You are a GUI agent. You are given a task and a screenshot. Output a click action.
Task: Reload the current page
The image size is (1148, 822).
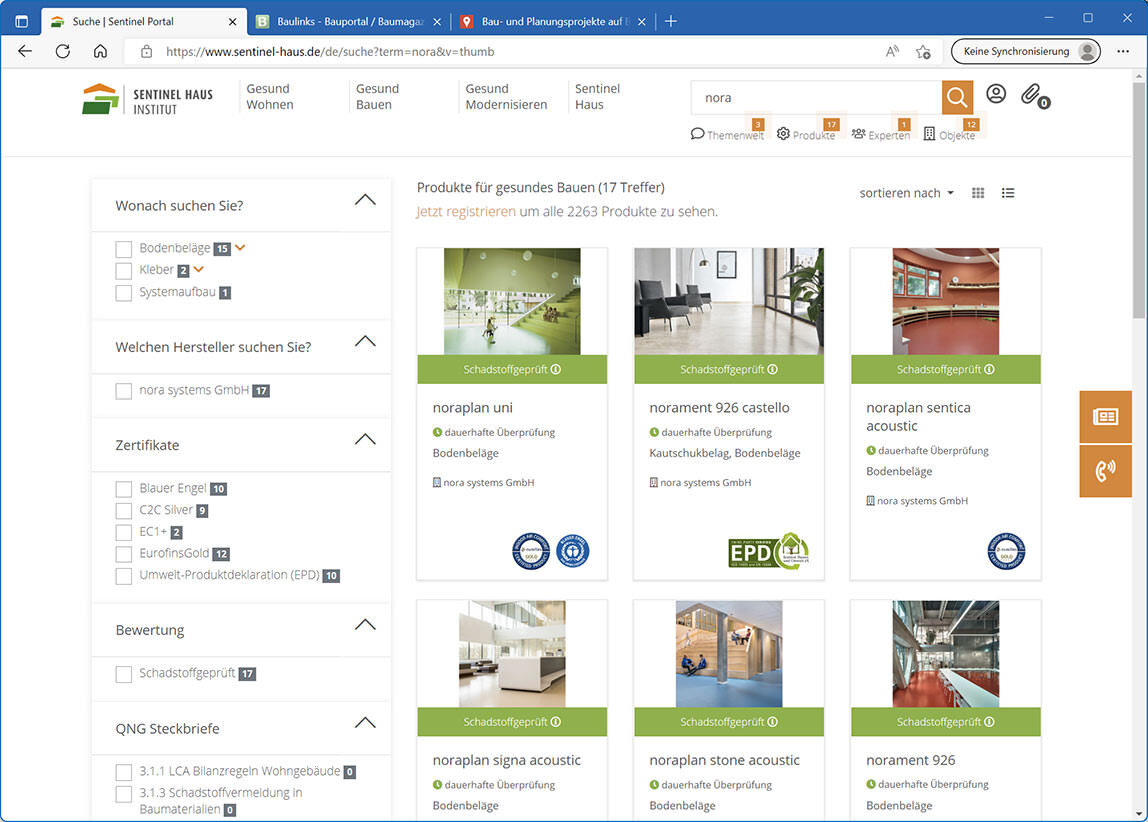63,51
